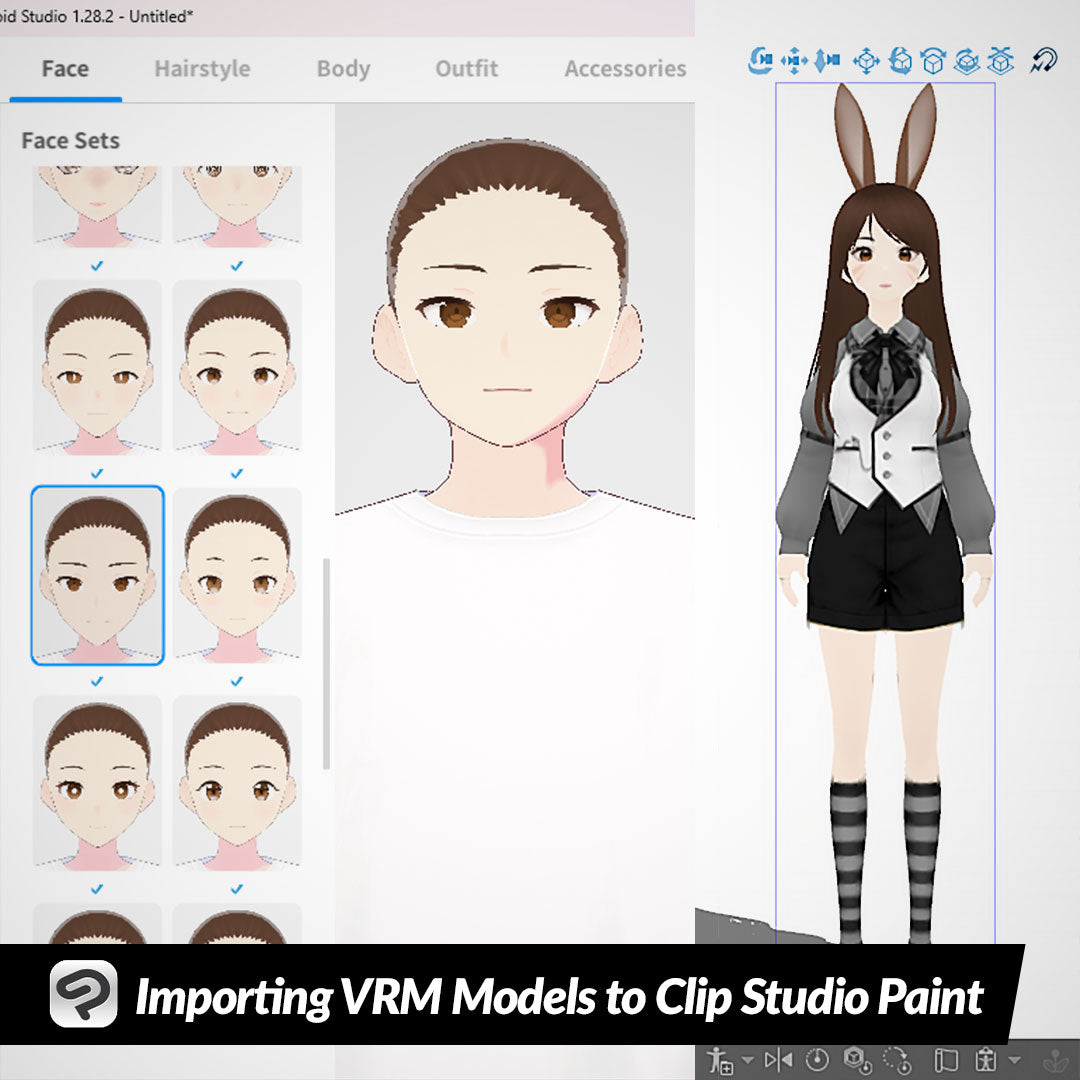Toggle the magnet snap icon
This screenshot has height=1080, width=1080.
point(1043,61)
